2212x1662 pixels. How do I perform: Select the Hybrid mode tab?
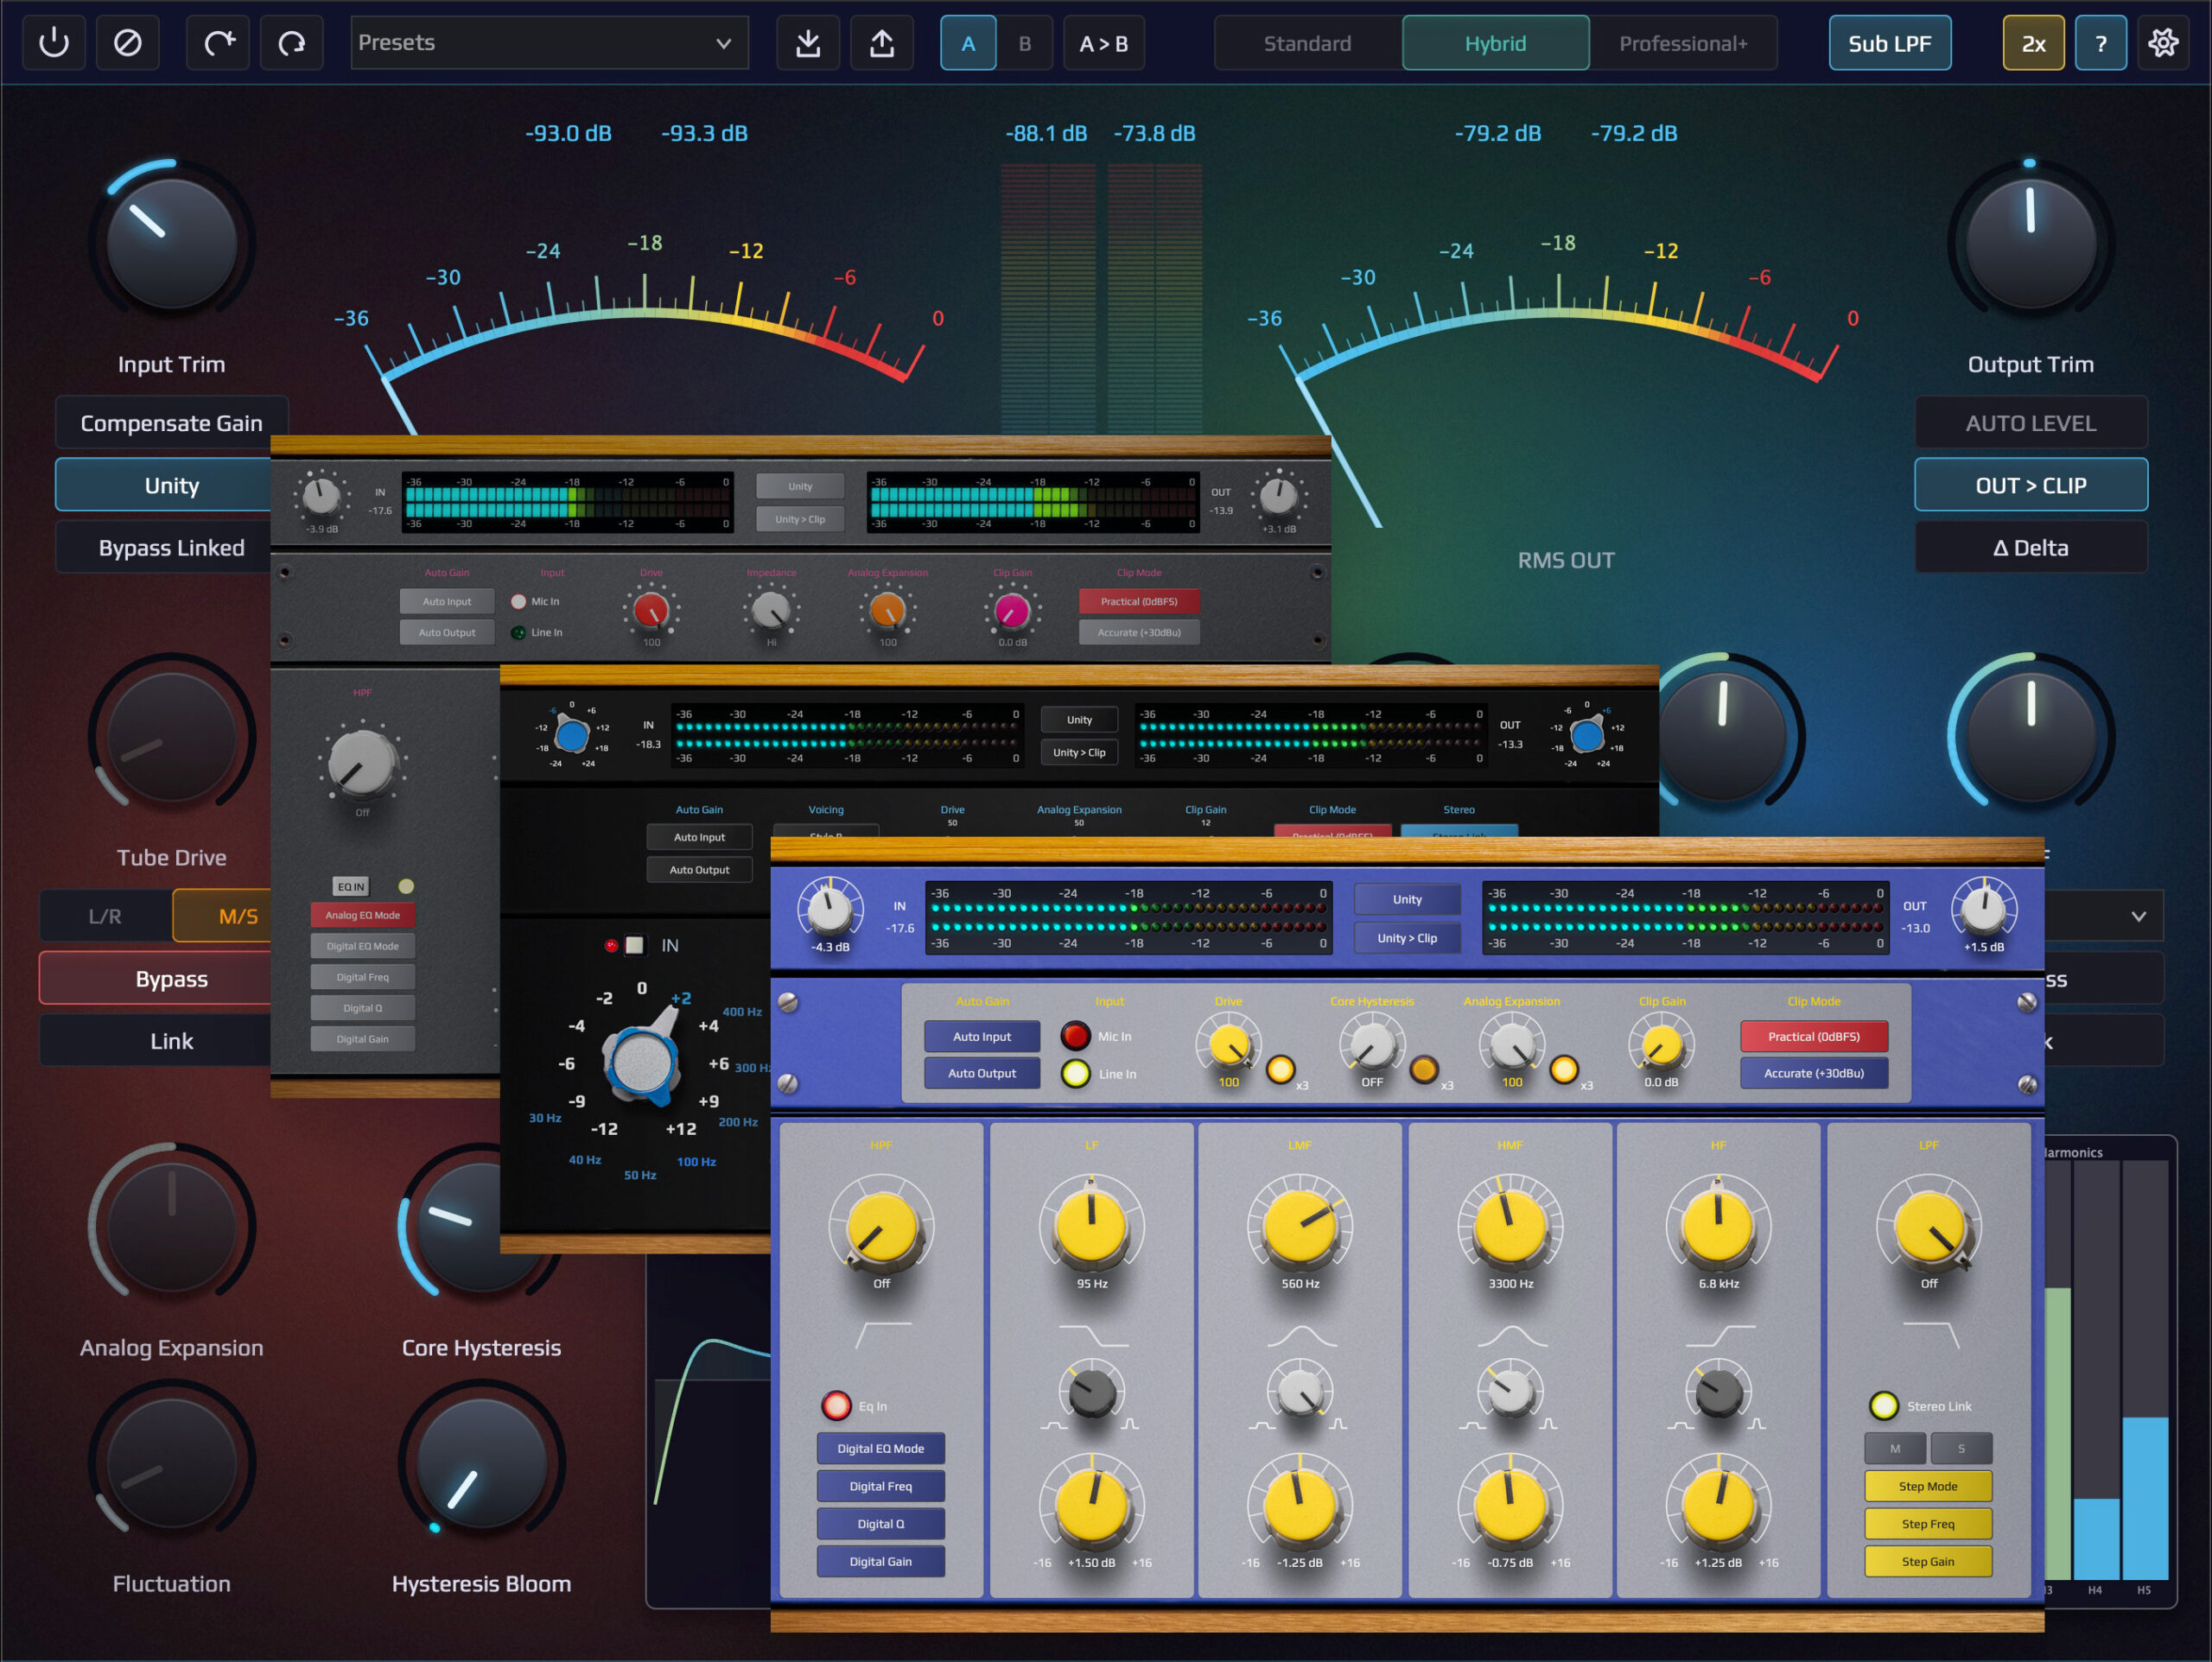click(1495, 43)
